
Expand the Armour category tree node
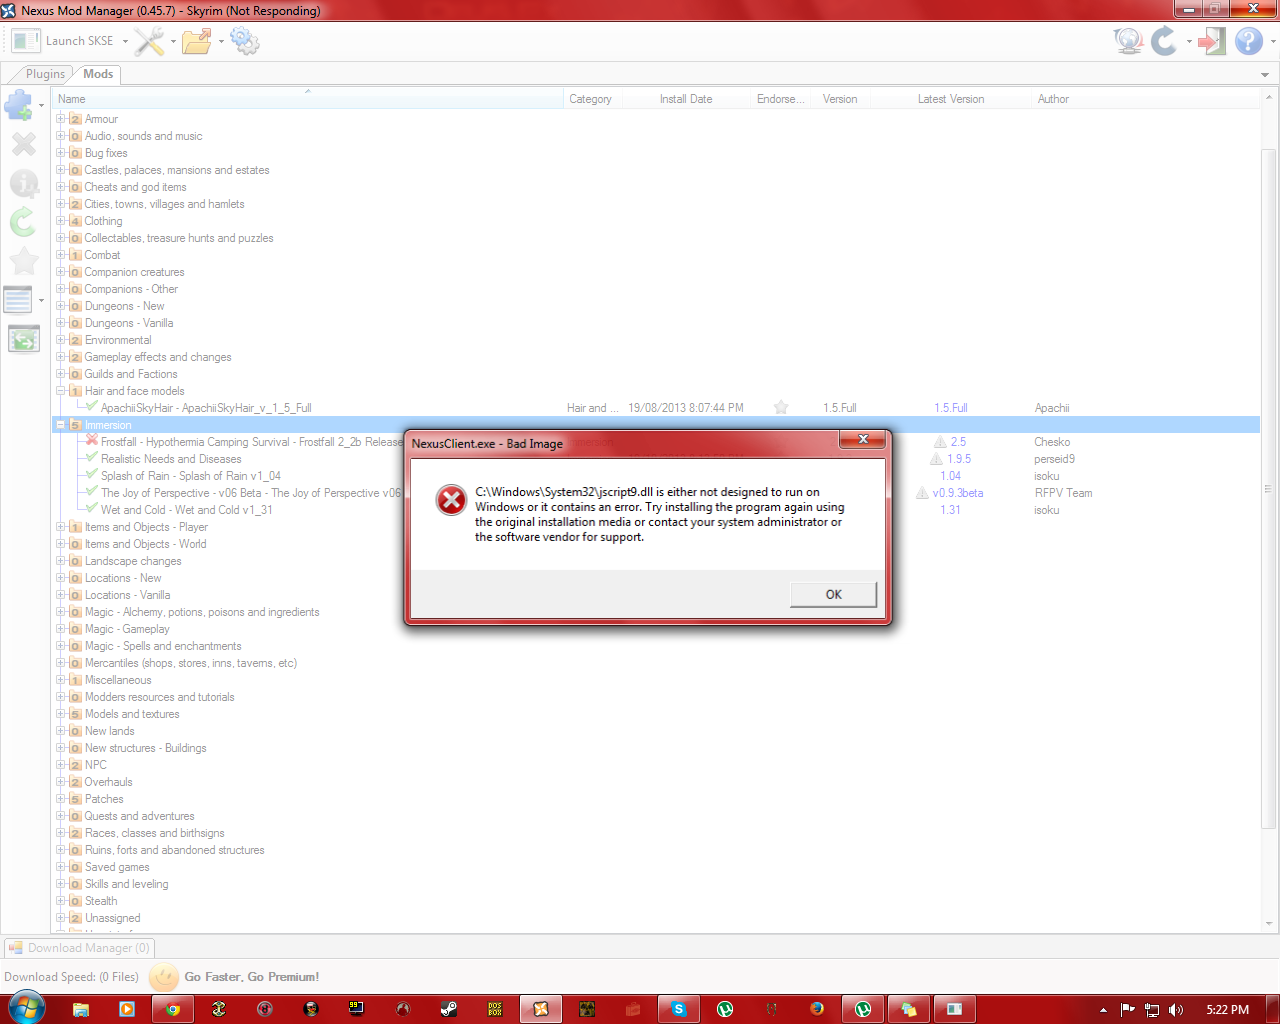click(x=61, y=119)
